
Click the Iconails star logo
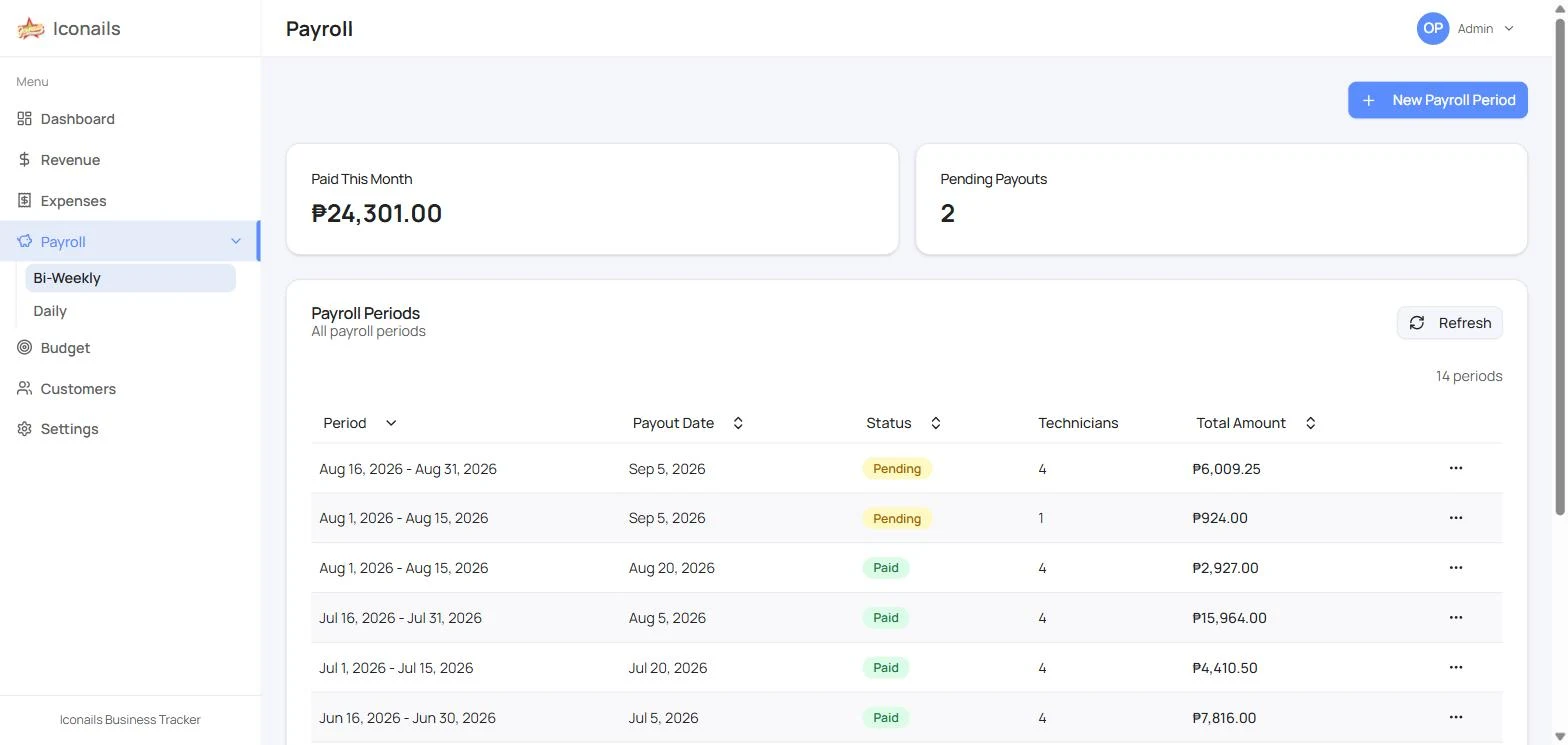[31, 29]
